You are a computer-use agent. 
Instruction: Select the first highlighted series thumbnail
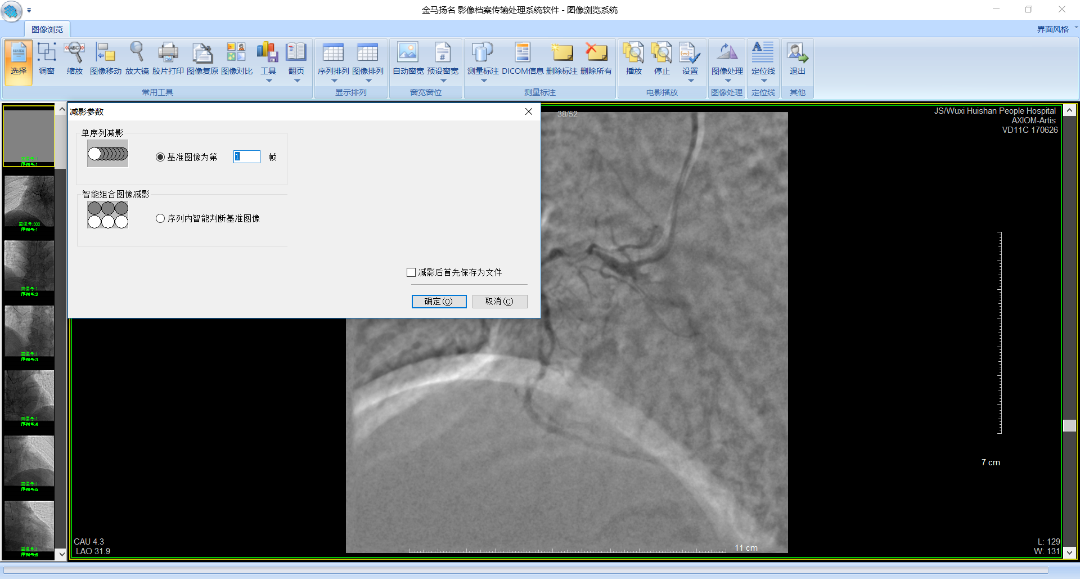(x=29, y=136)
